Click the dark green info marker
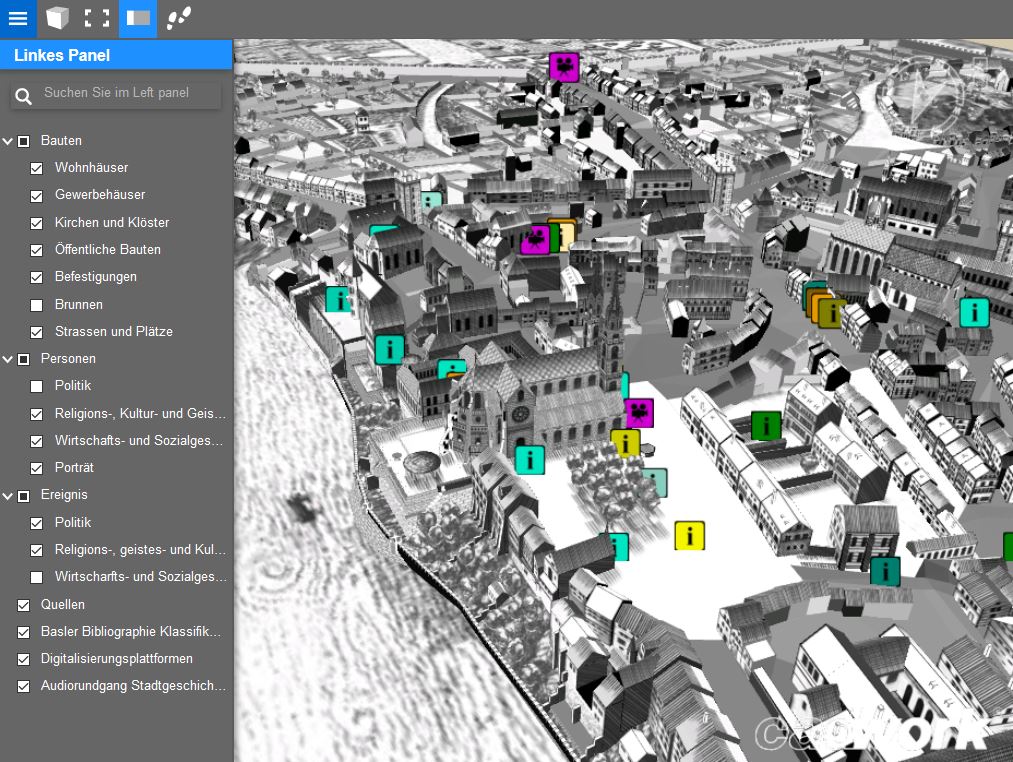The width and height of the screenshot is (1013, 762). 766,426
